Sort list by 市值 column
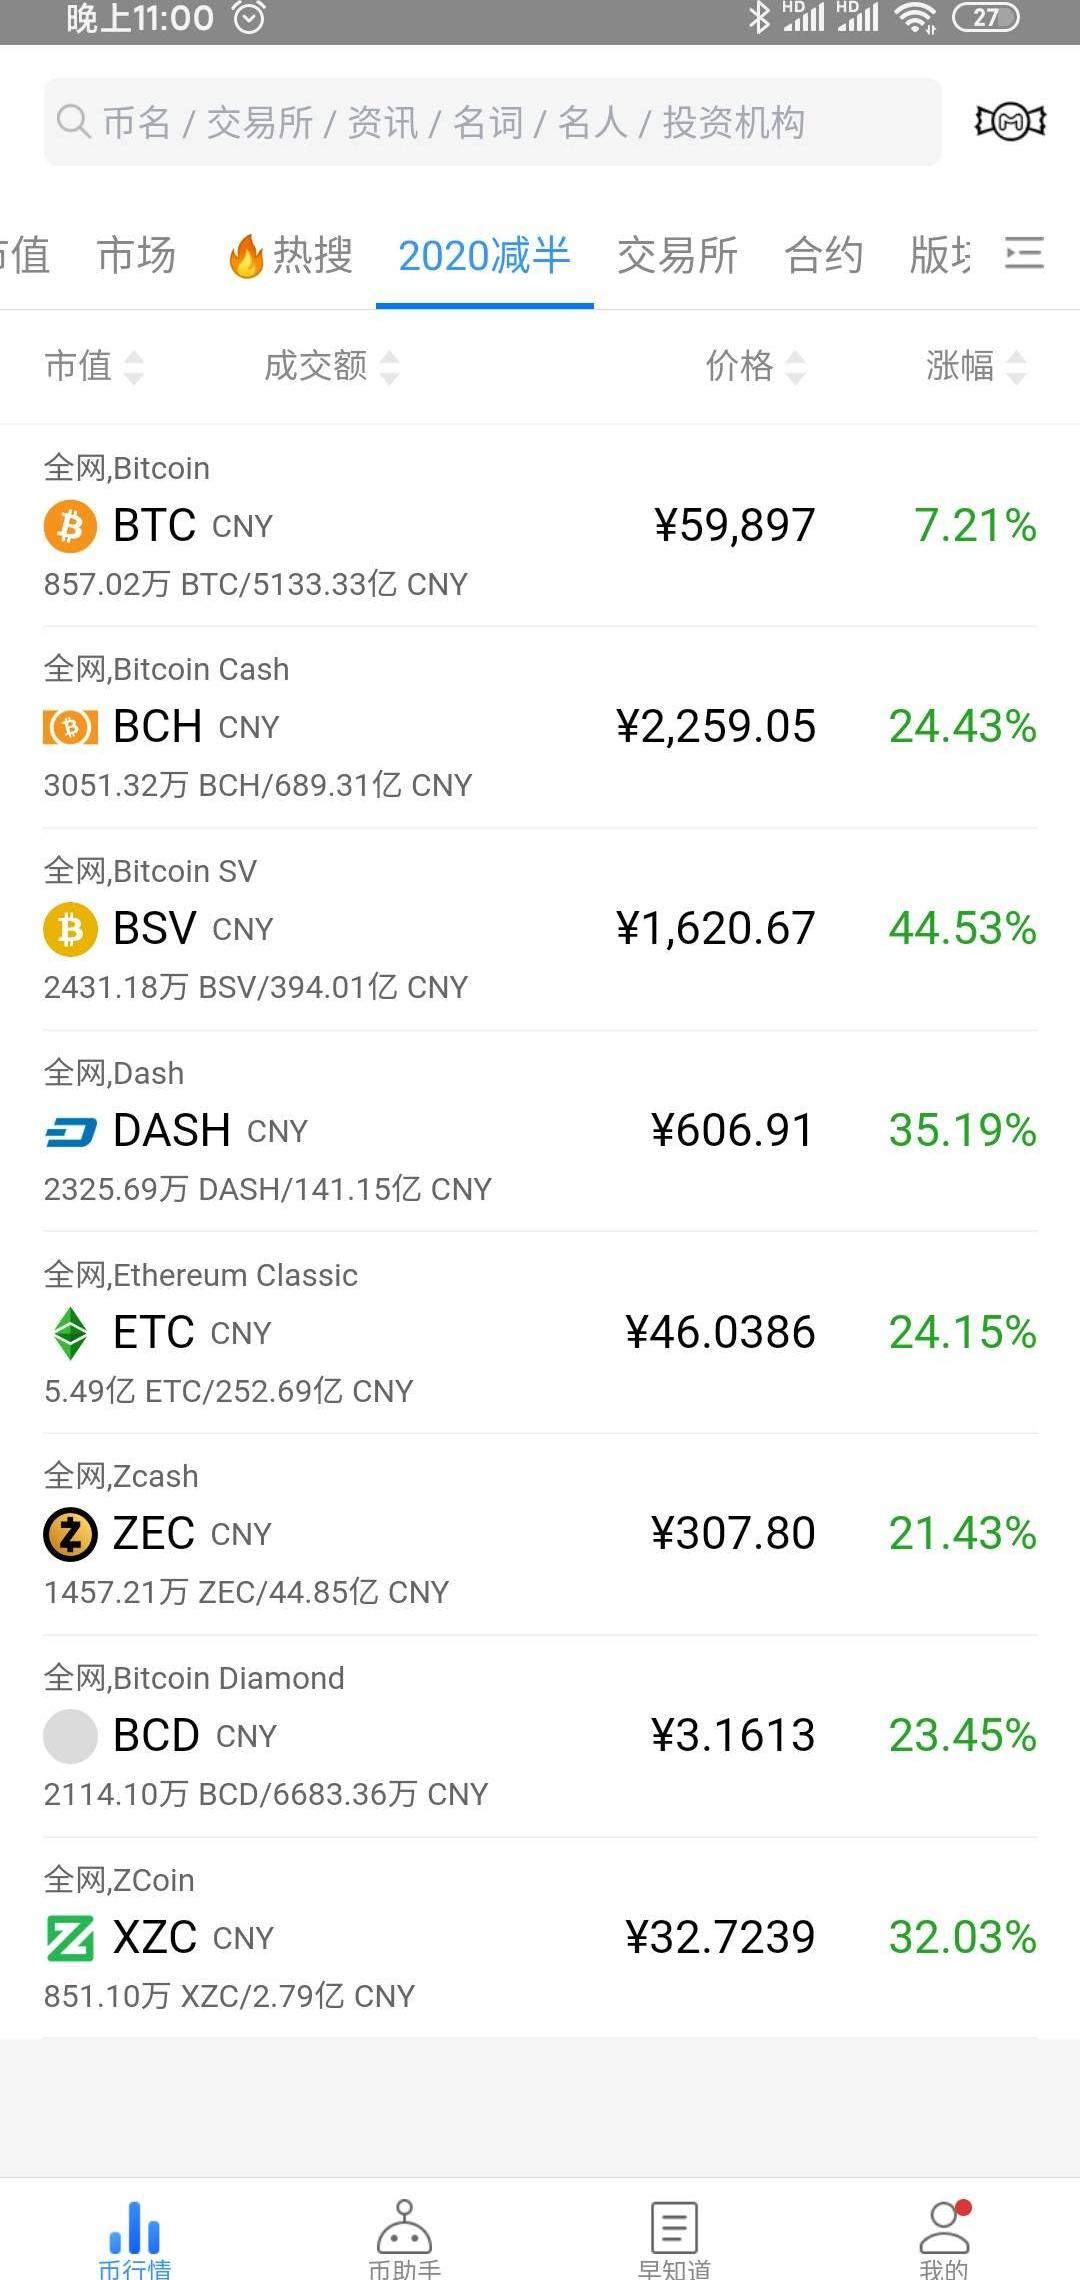1080x2280 pixels. tap(94, 366)
